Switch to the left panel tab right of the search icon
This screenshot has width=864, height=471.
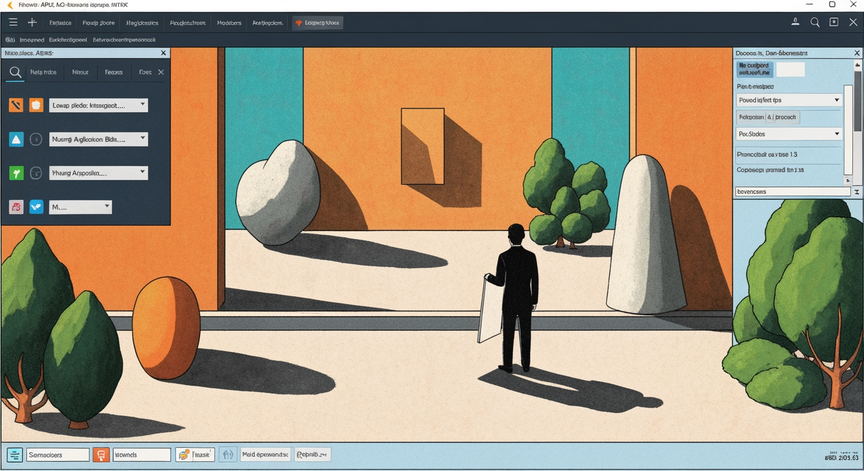44,72
